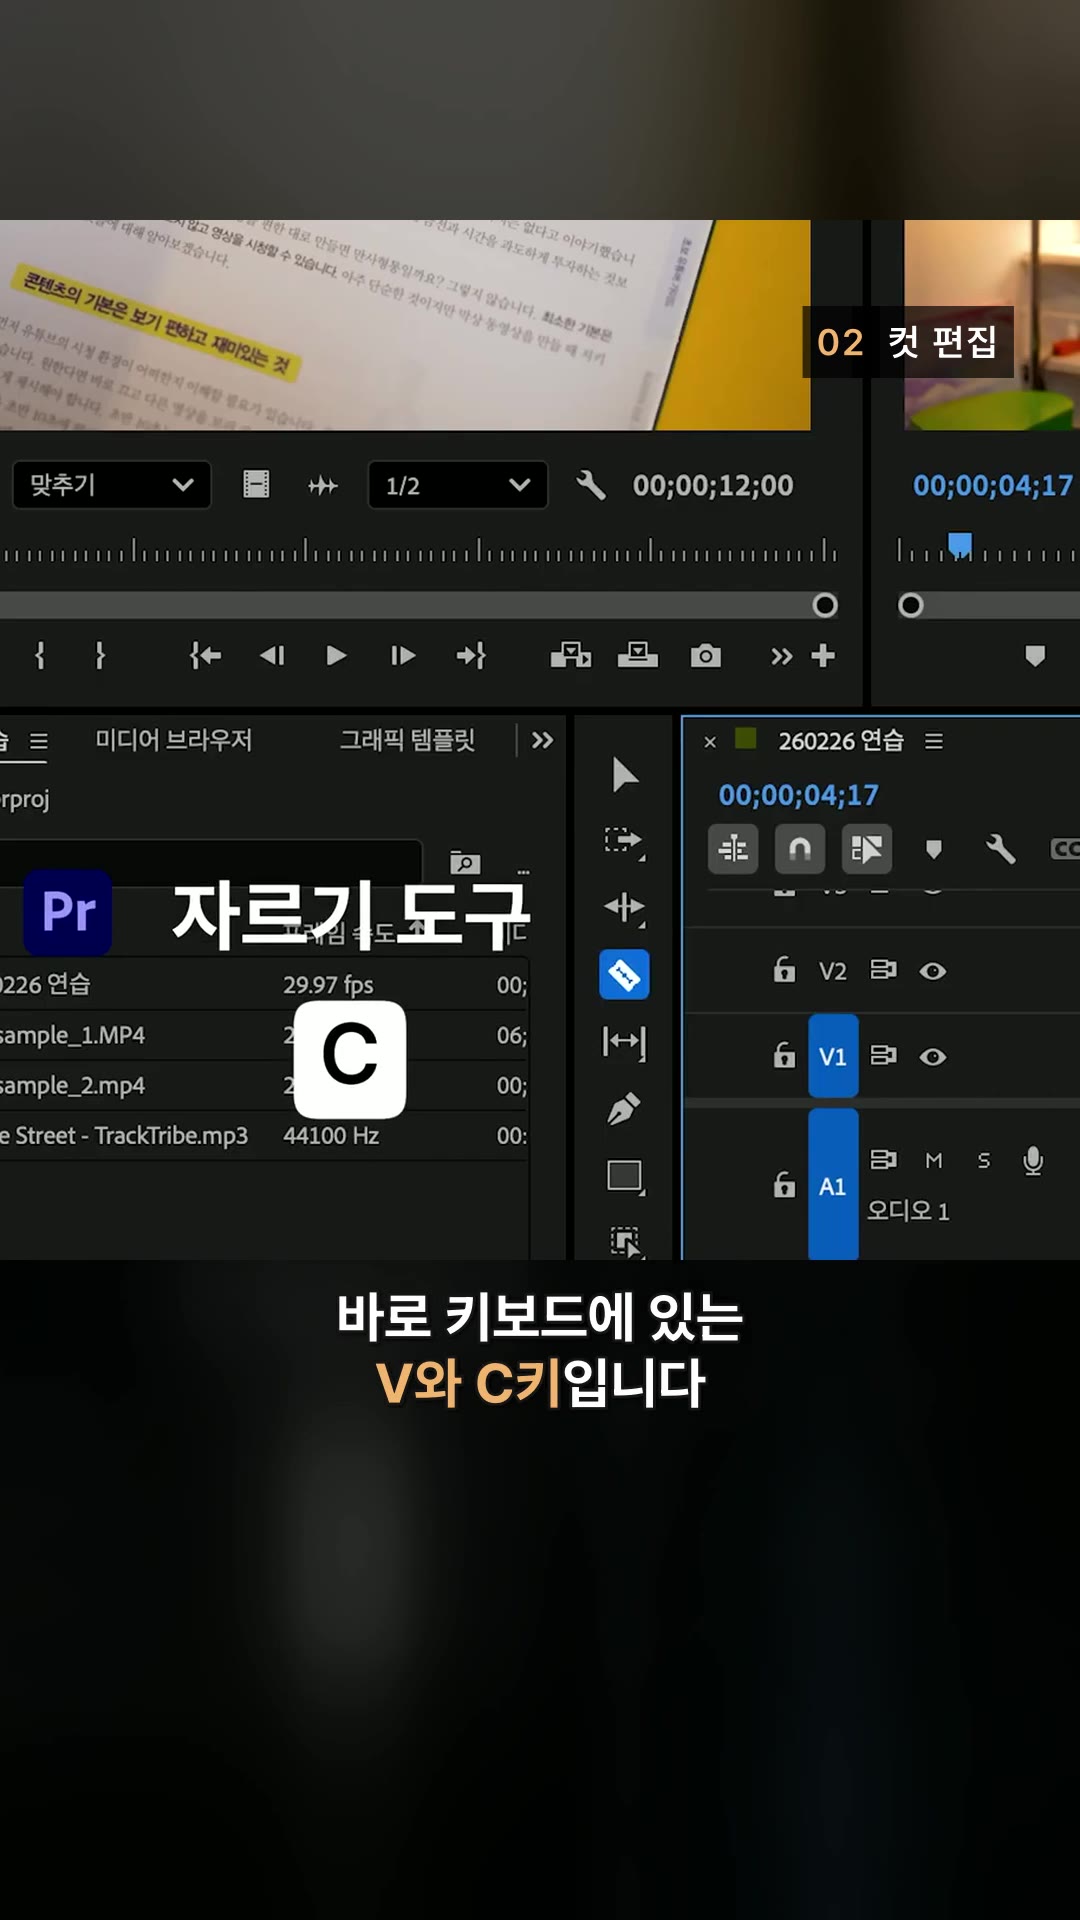Select the Ripple Edit tool
This screenshot has width=1080, height=1920.
tap(624, 908)
